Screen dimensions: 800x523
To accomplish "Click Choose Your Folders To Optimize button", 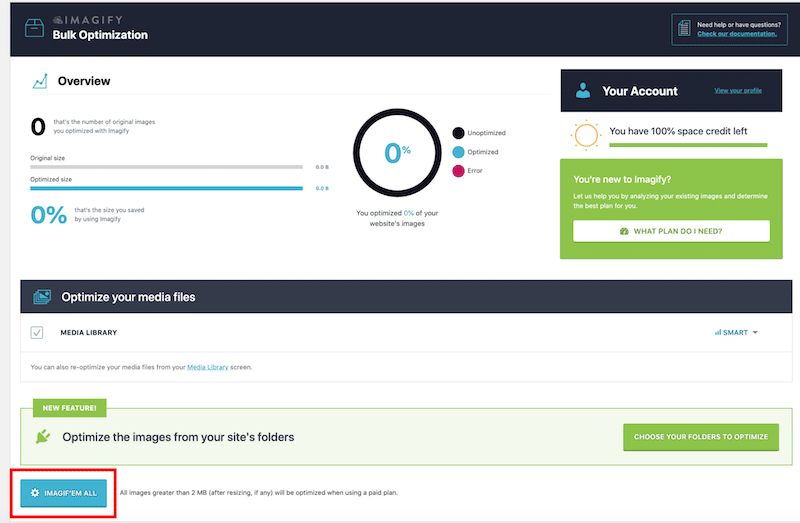I will 701,437.
